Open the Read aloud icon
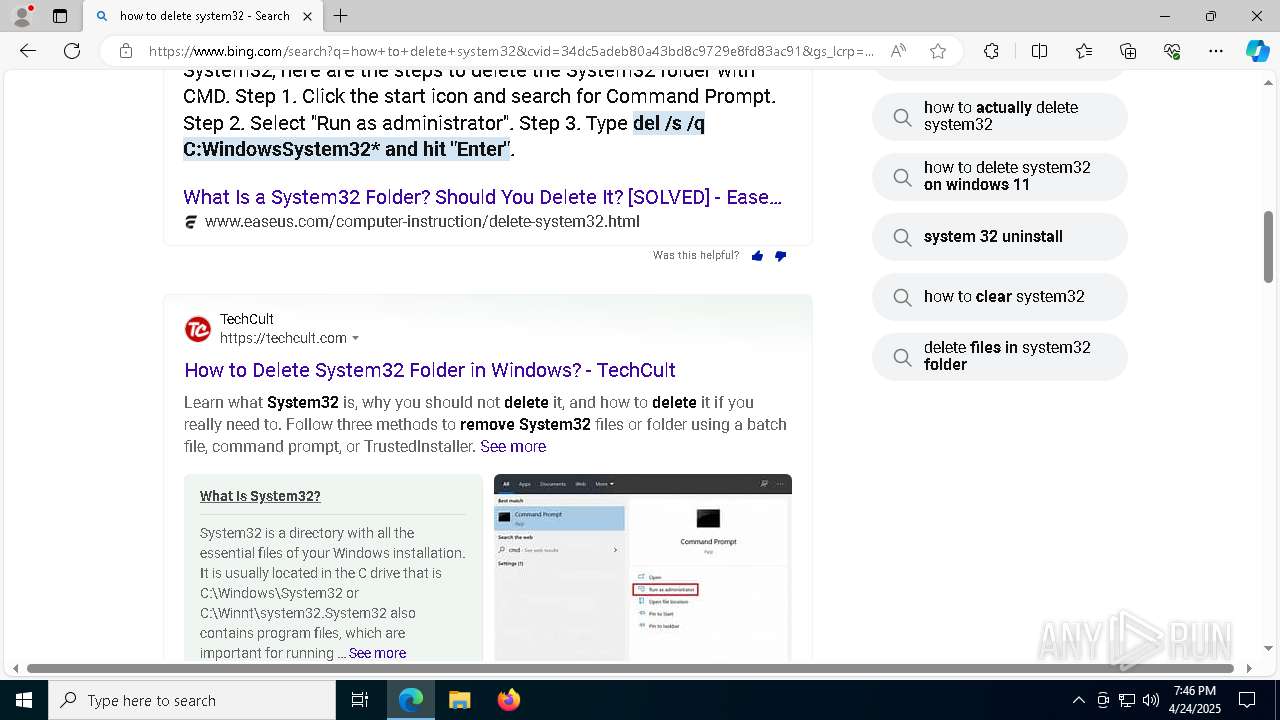The height and width of the screenshot is (720, 1280). [x=898, y=51]
